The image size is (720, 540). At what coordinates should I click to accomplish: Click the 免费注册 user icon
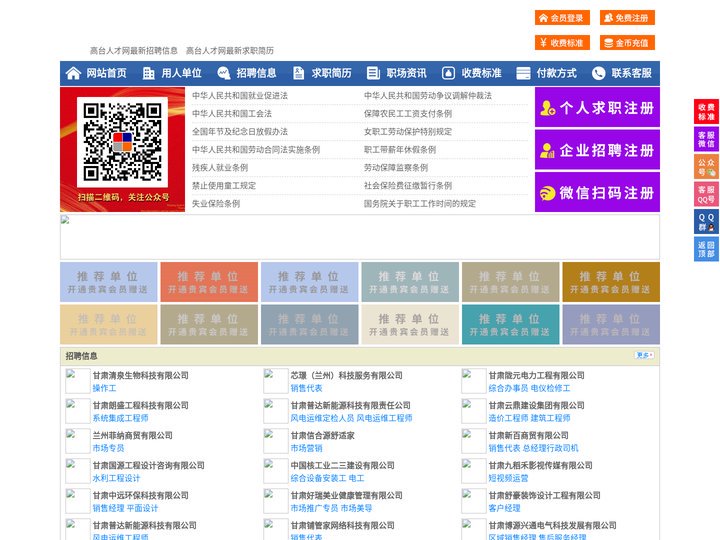pyautogui.click(x=608, y=18)
